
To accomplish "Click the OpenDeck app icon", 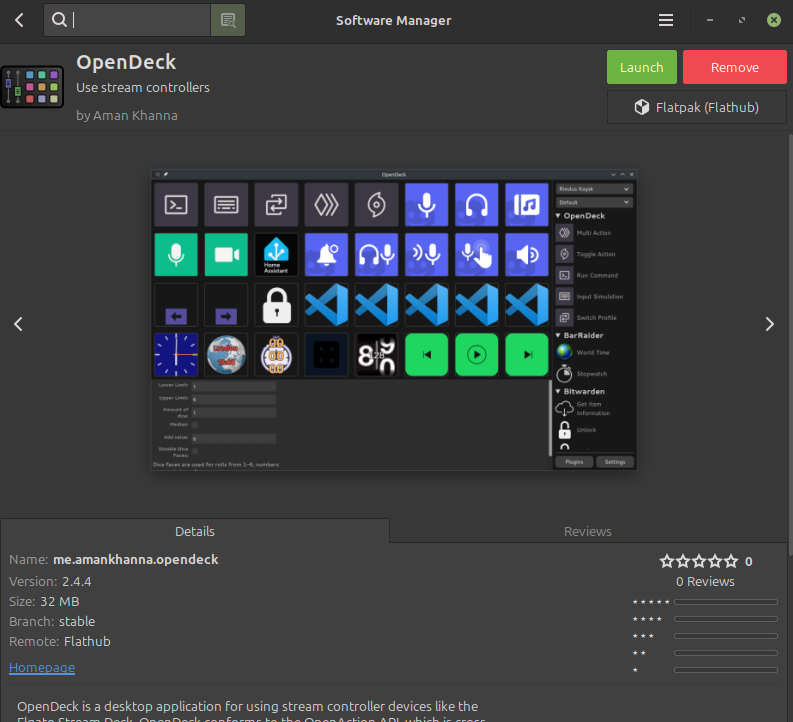I will pos(32,87).
